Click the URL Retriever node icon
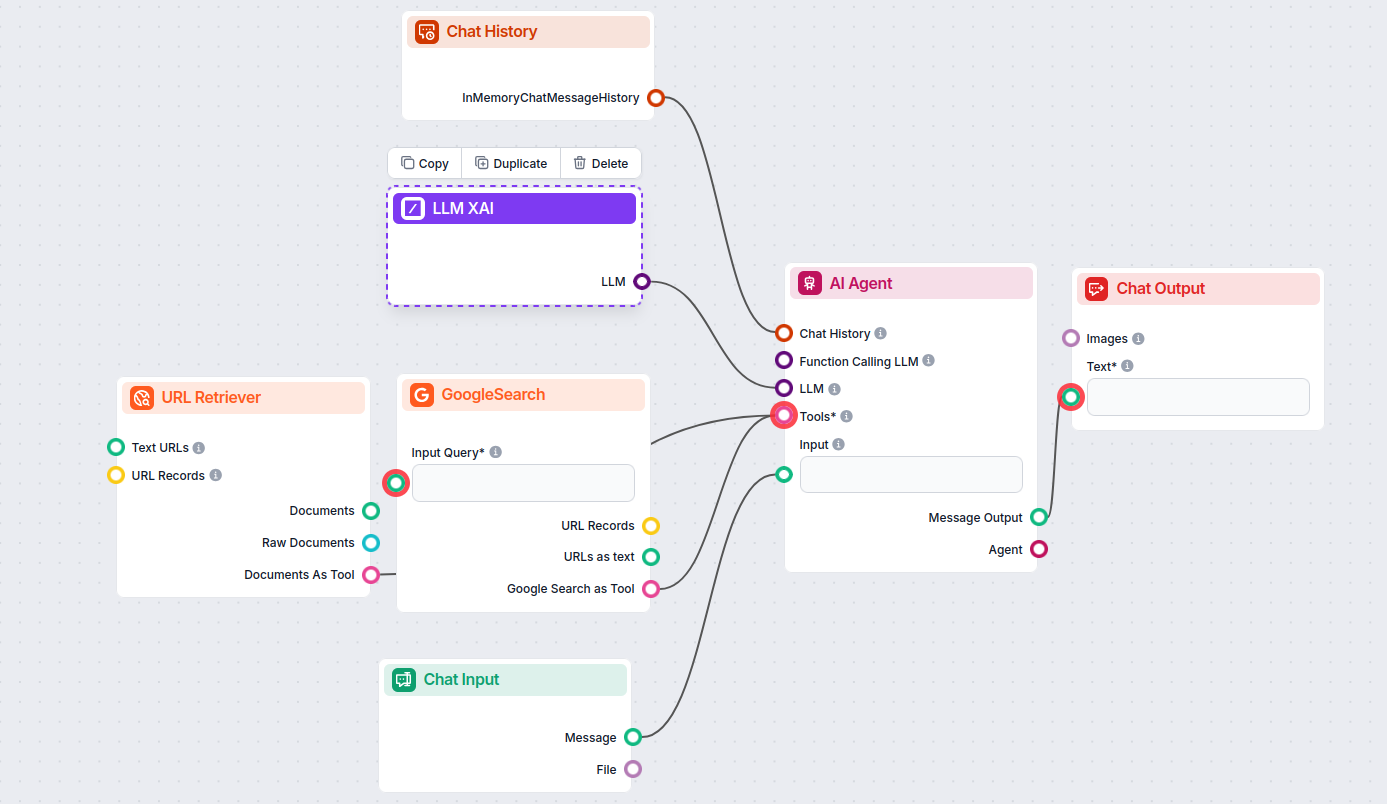Viewport: 1387px width, 804px height. click(143, 397)
